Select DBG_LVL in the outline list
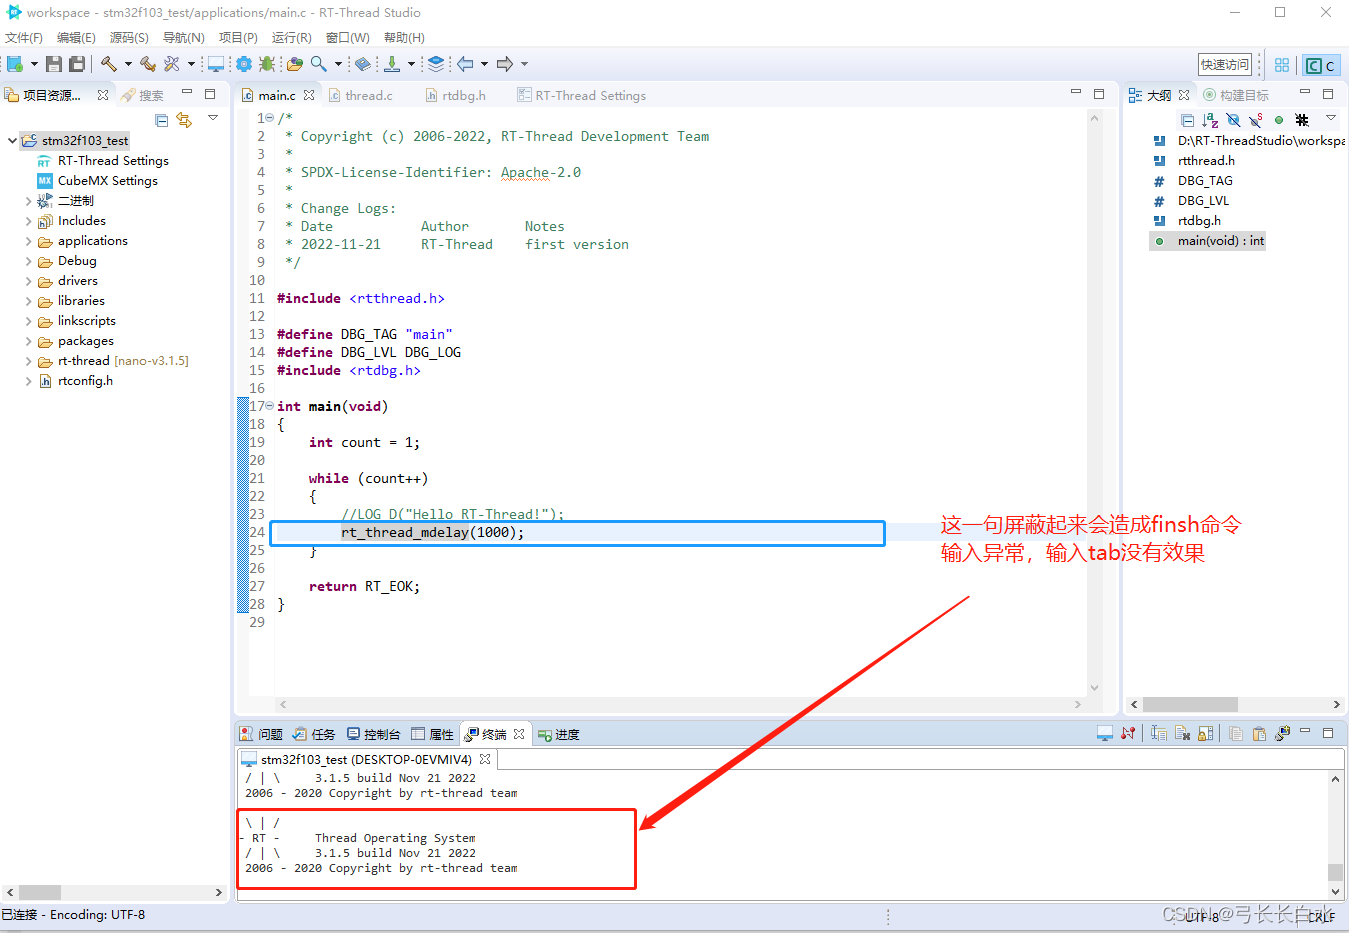 1203,201
